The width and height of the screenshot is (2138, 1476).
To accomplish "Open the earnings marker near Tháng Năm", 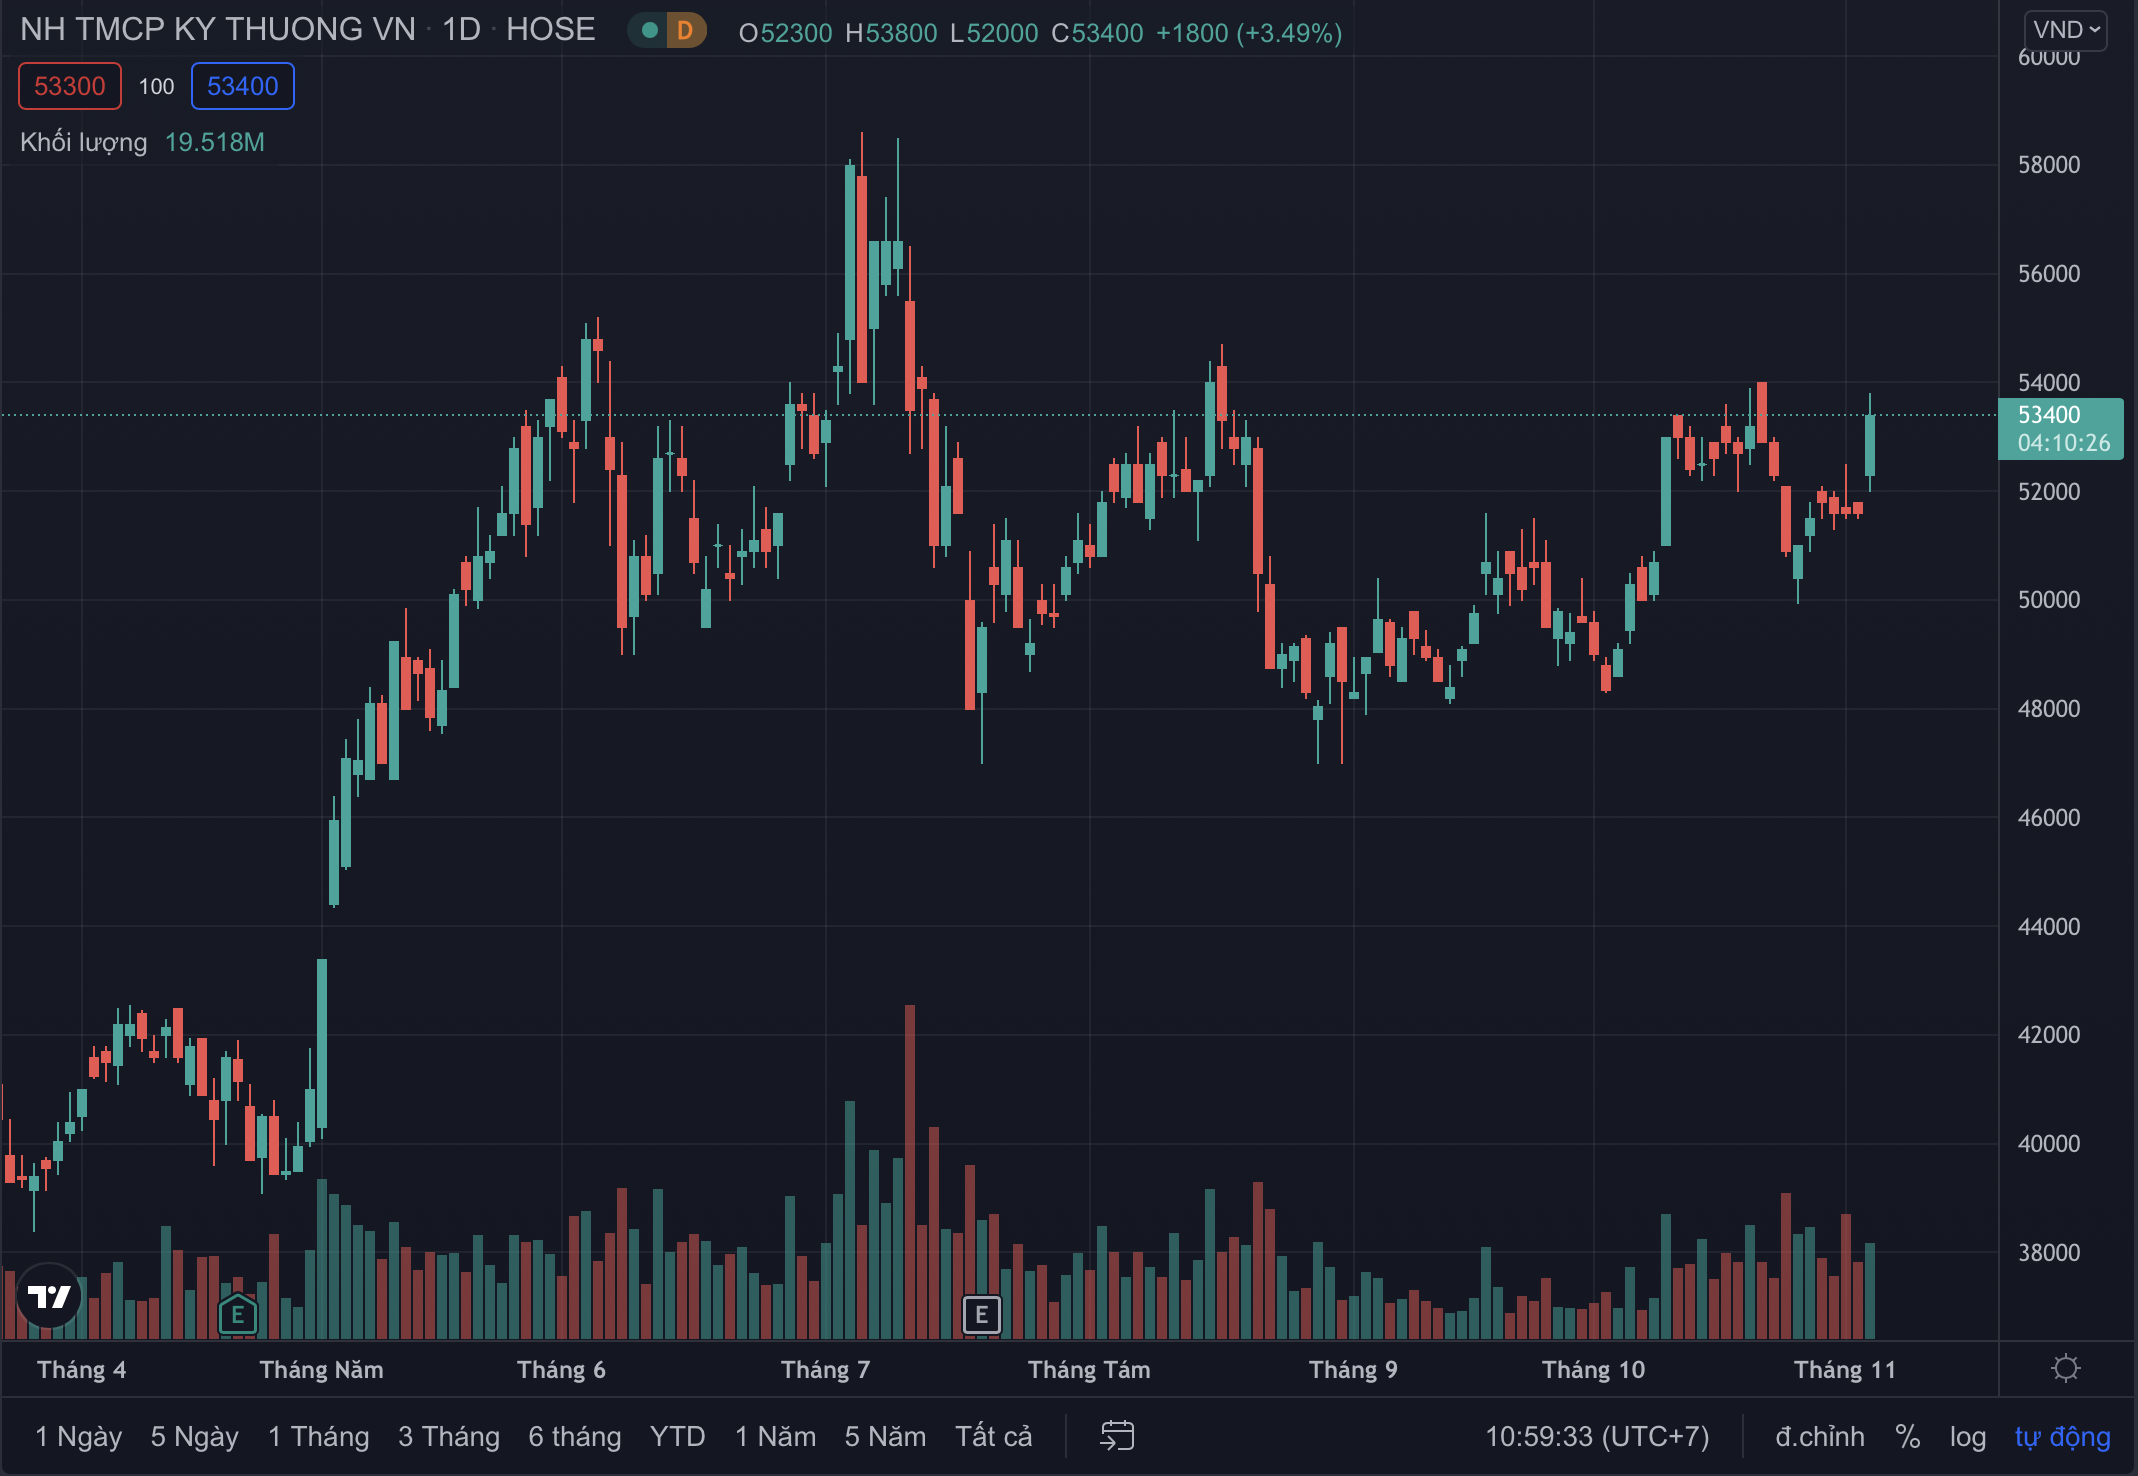I will click(238, 1314).
